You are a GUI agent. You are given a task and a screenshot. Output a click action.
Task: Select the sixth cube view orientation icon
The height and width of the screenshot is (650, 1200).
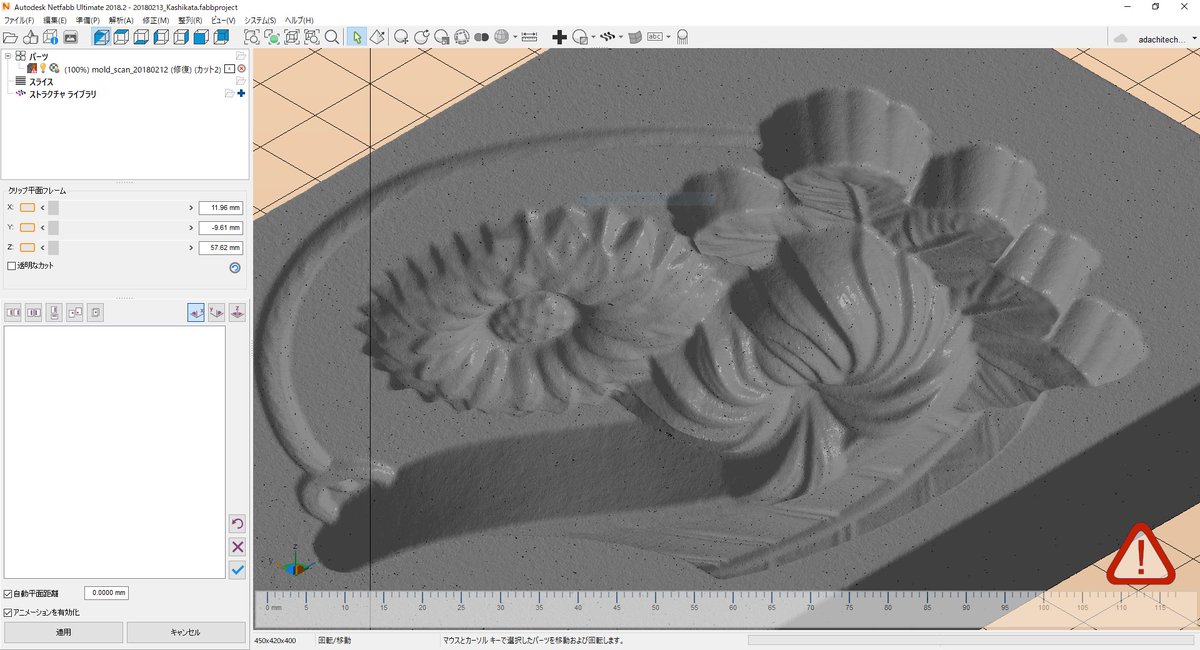click(201, 37)
